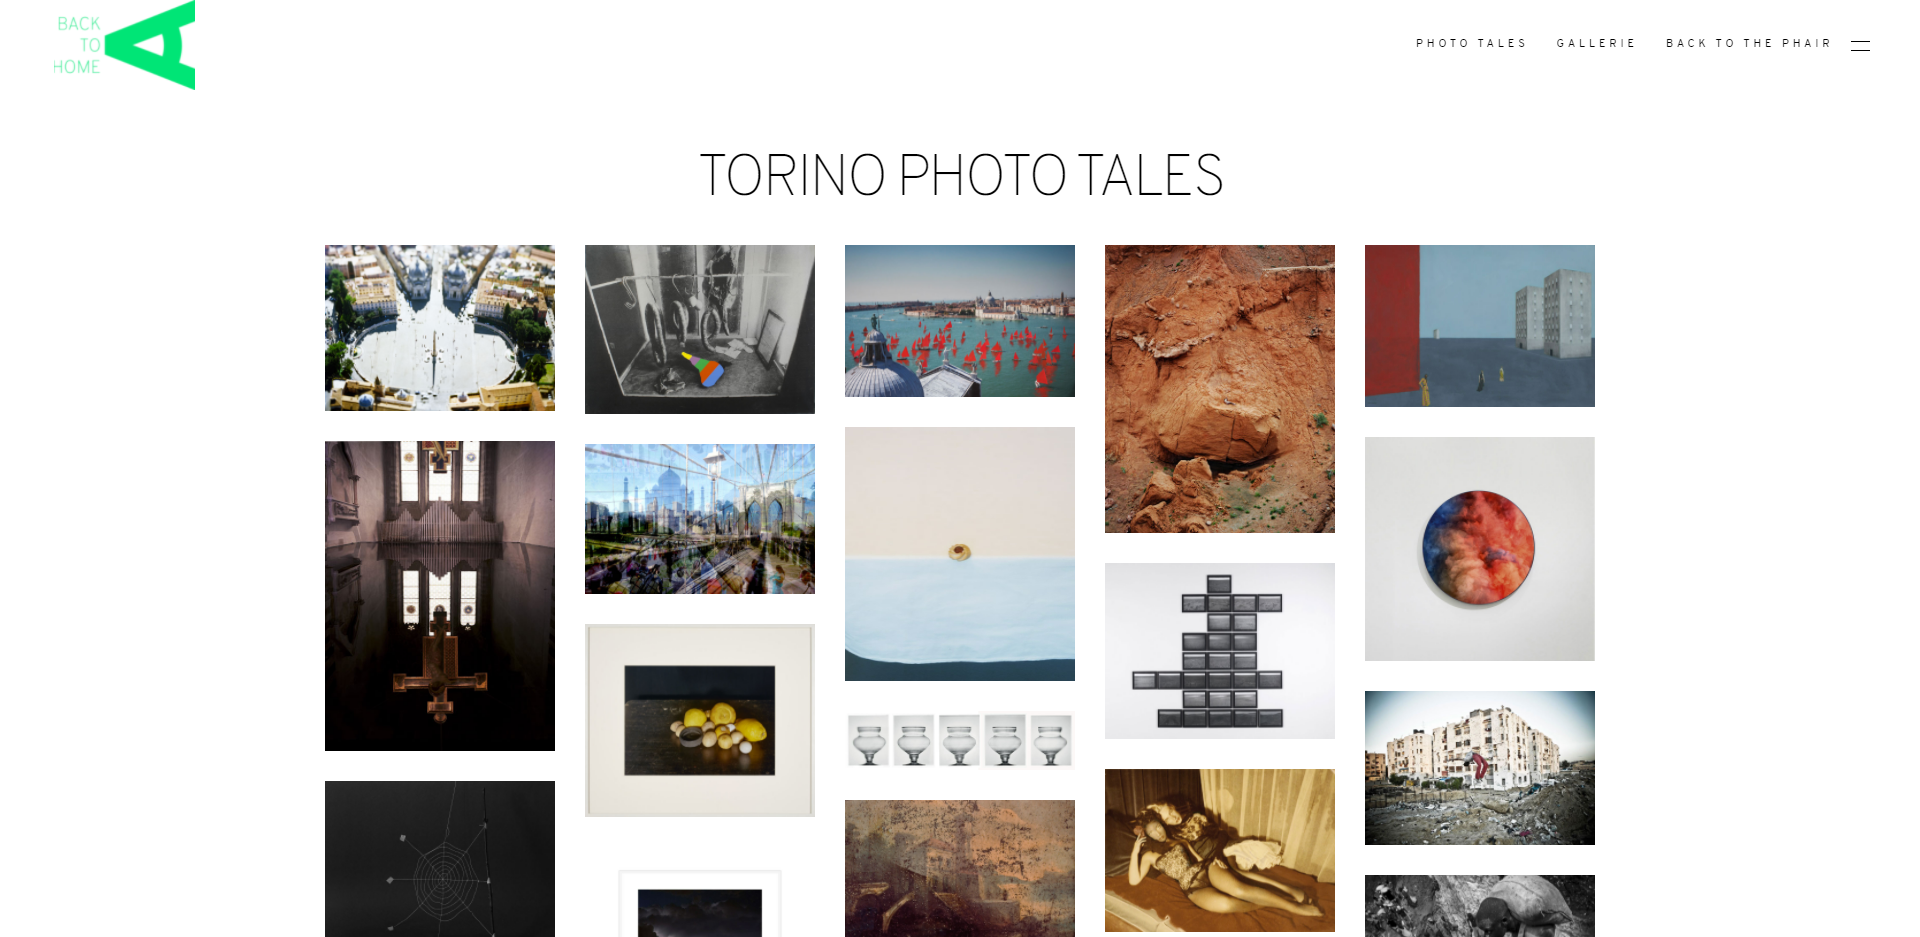
Task: Select the pale blue horizon minimalist photo
Action: click(x=960, y=554)
